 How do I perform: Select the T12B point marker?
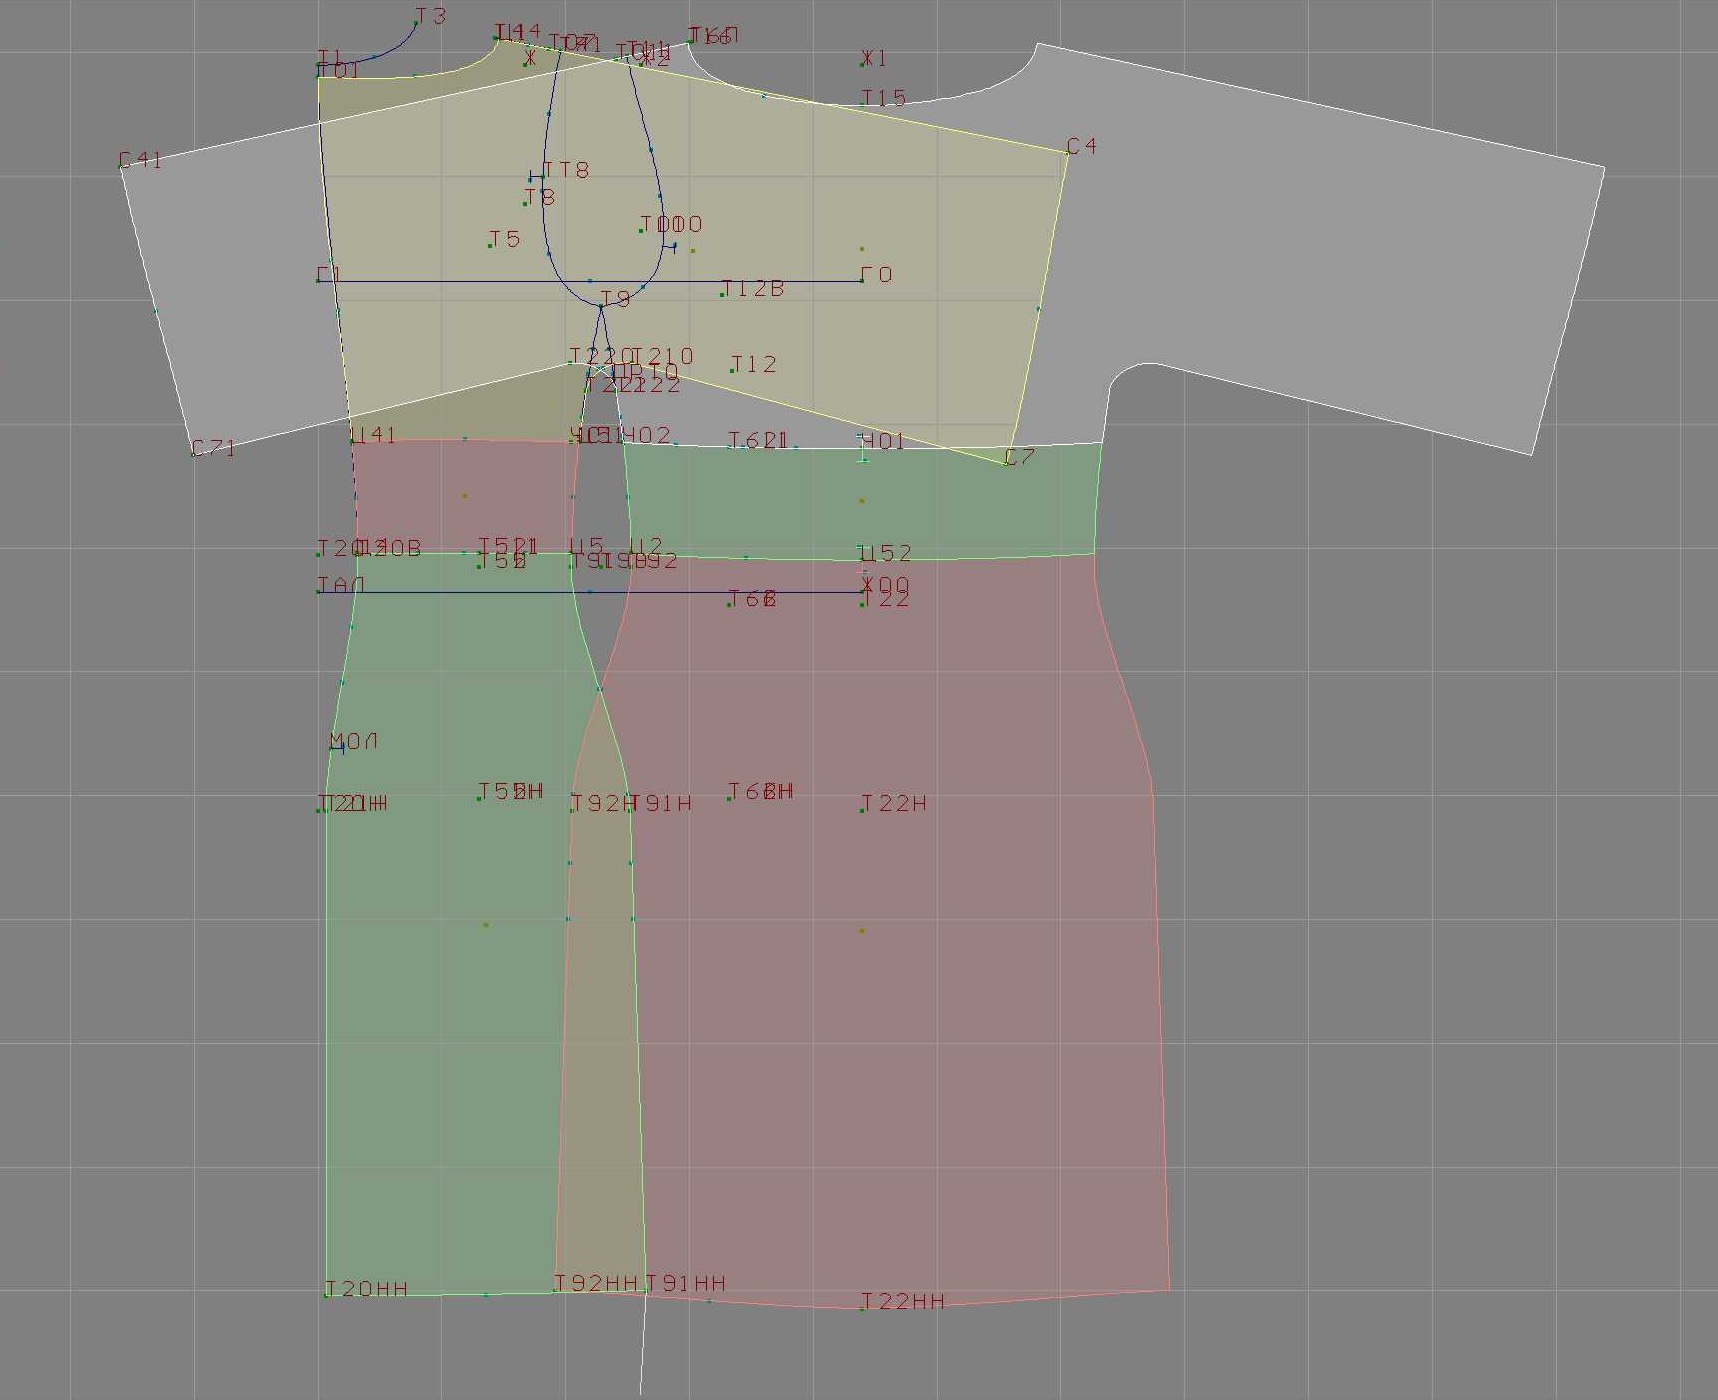(x=723, y=294)
